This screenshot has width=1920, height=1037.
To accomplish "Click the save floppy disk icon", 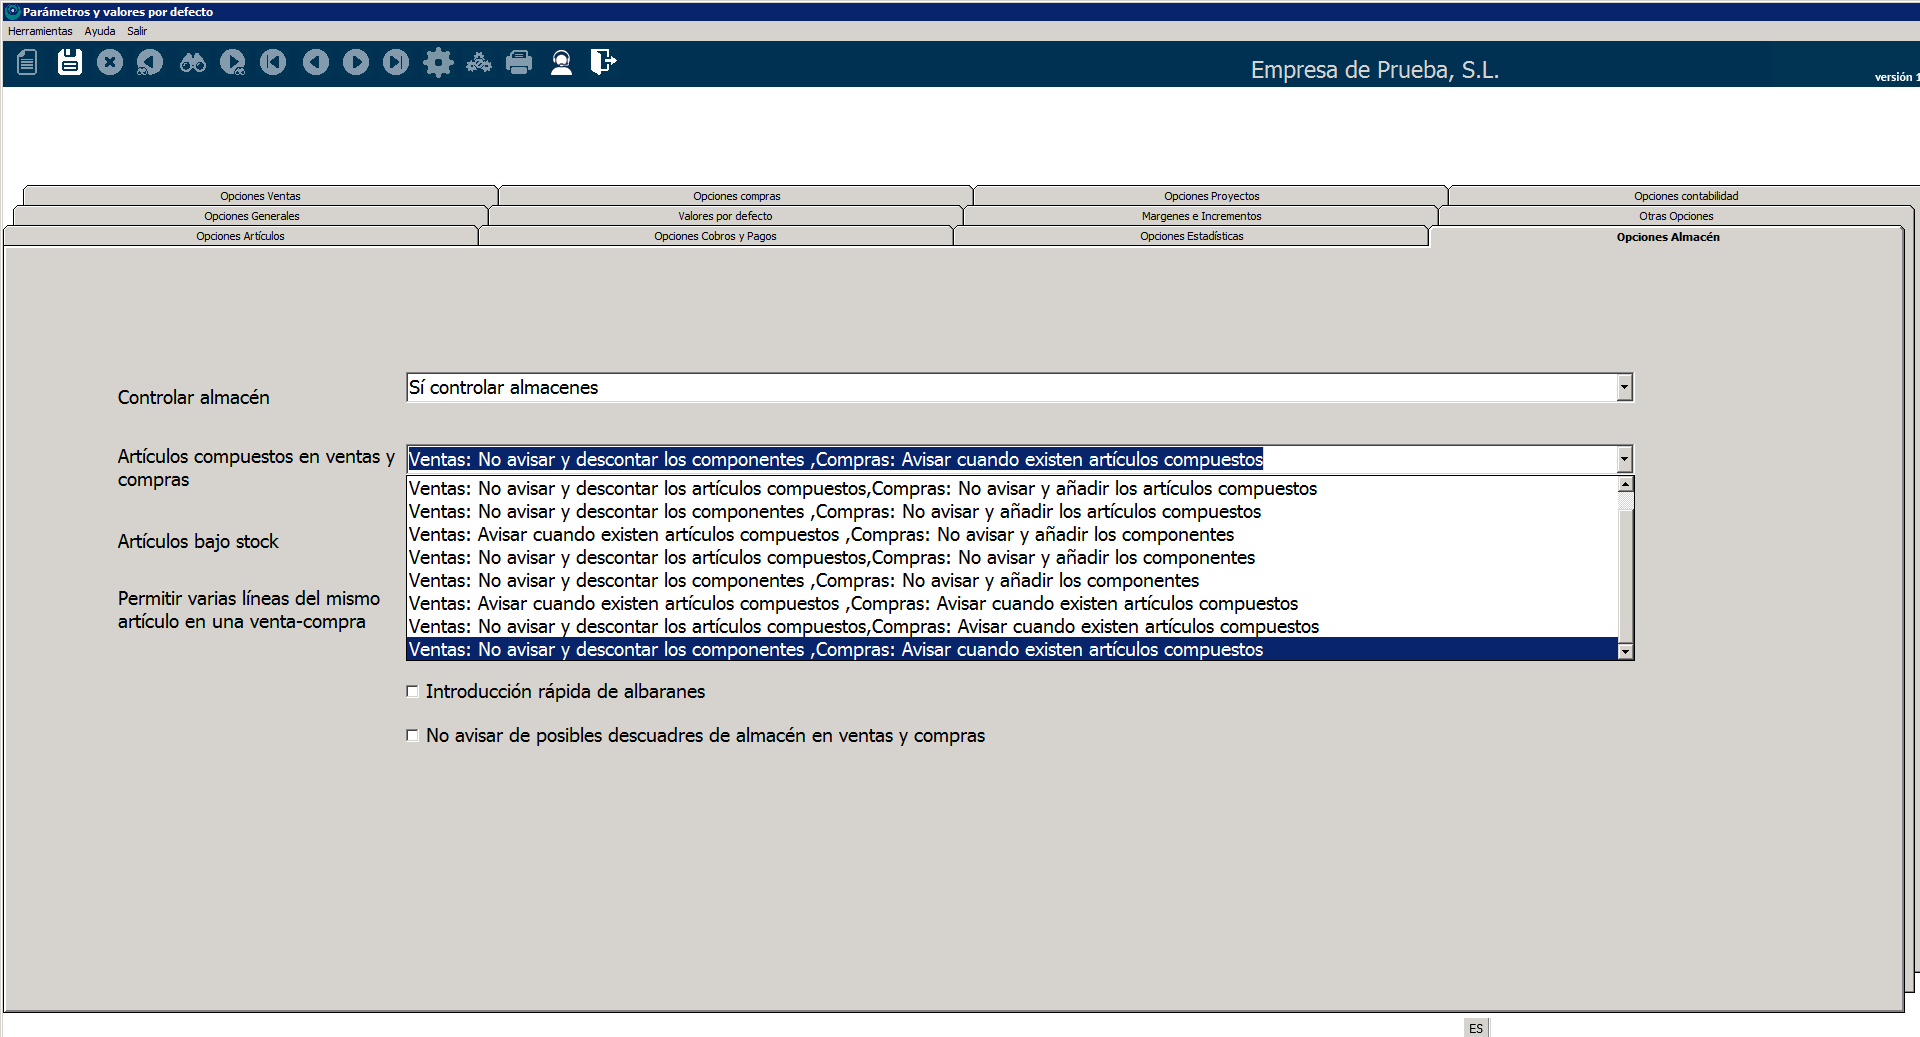I will [x=69, y=62].
